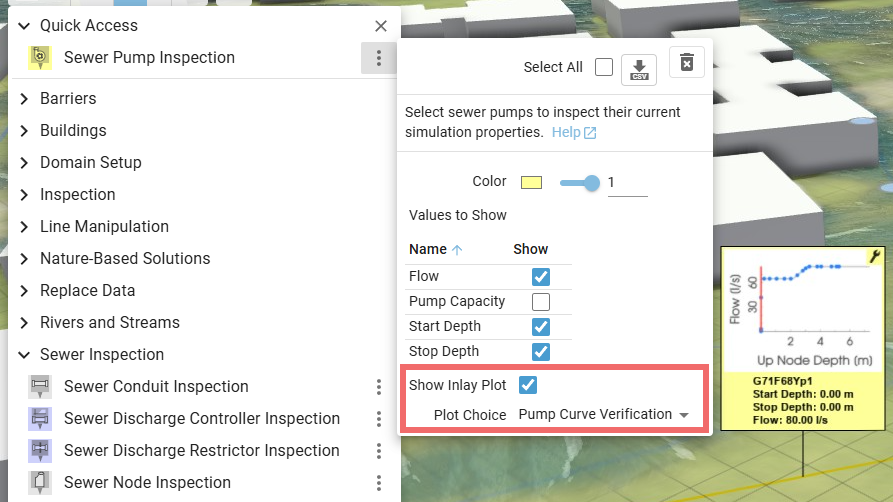The height and width of the screenshot is (502, 893).
Task: Click the Sewer Pump Inspection tool icon
Action: coord(39,58)
